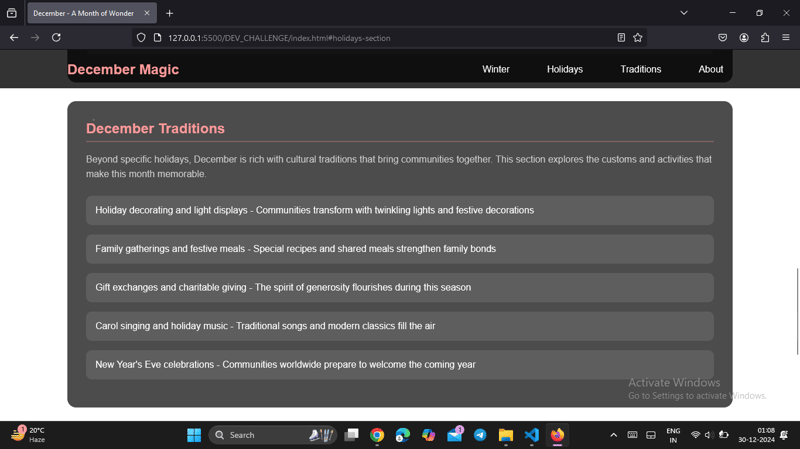Open Telegram from the taskbar
Screen dimensions: 800x449
(x=480, y=435)
